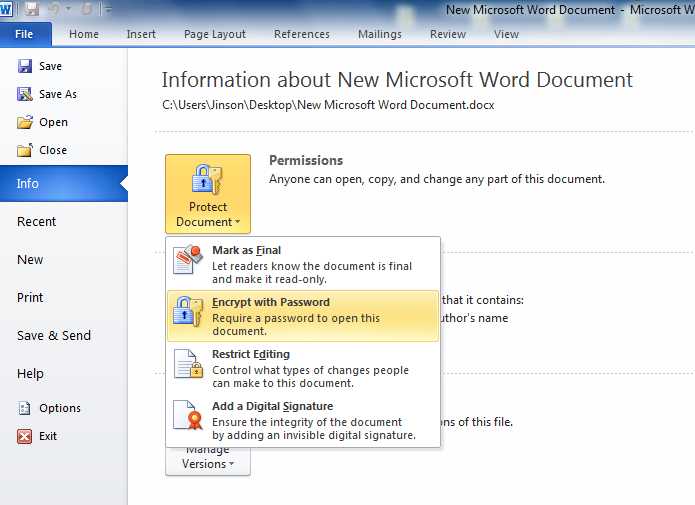Viewport: 695px width, 505px height.
Task: Click the Save label in sidebar
Action: [50, 66]
